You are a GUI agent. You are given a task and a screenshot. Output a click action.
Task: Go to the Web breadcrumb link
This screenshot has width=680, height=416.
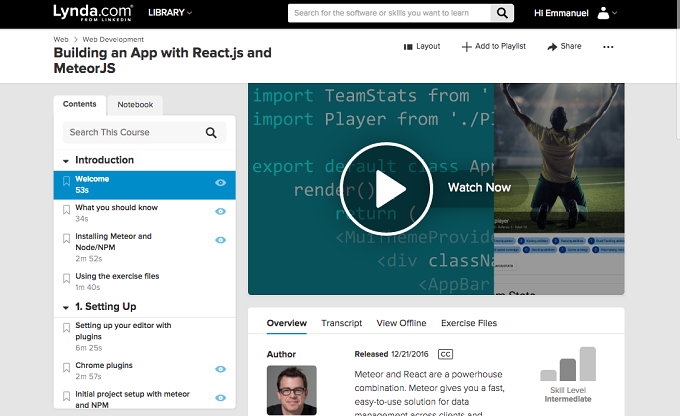pos(61,39)
